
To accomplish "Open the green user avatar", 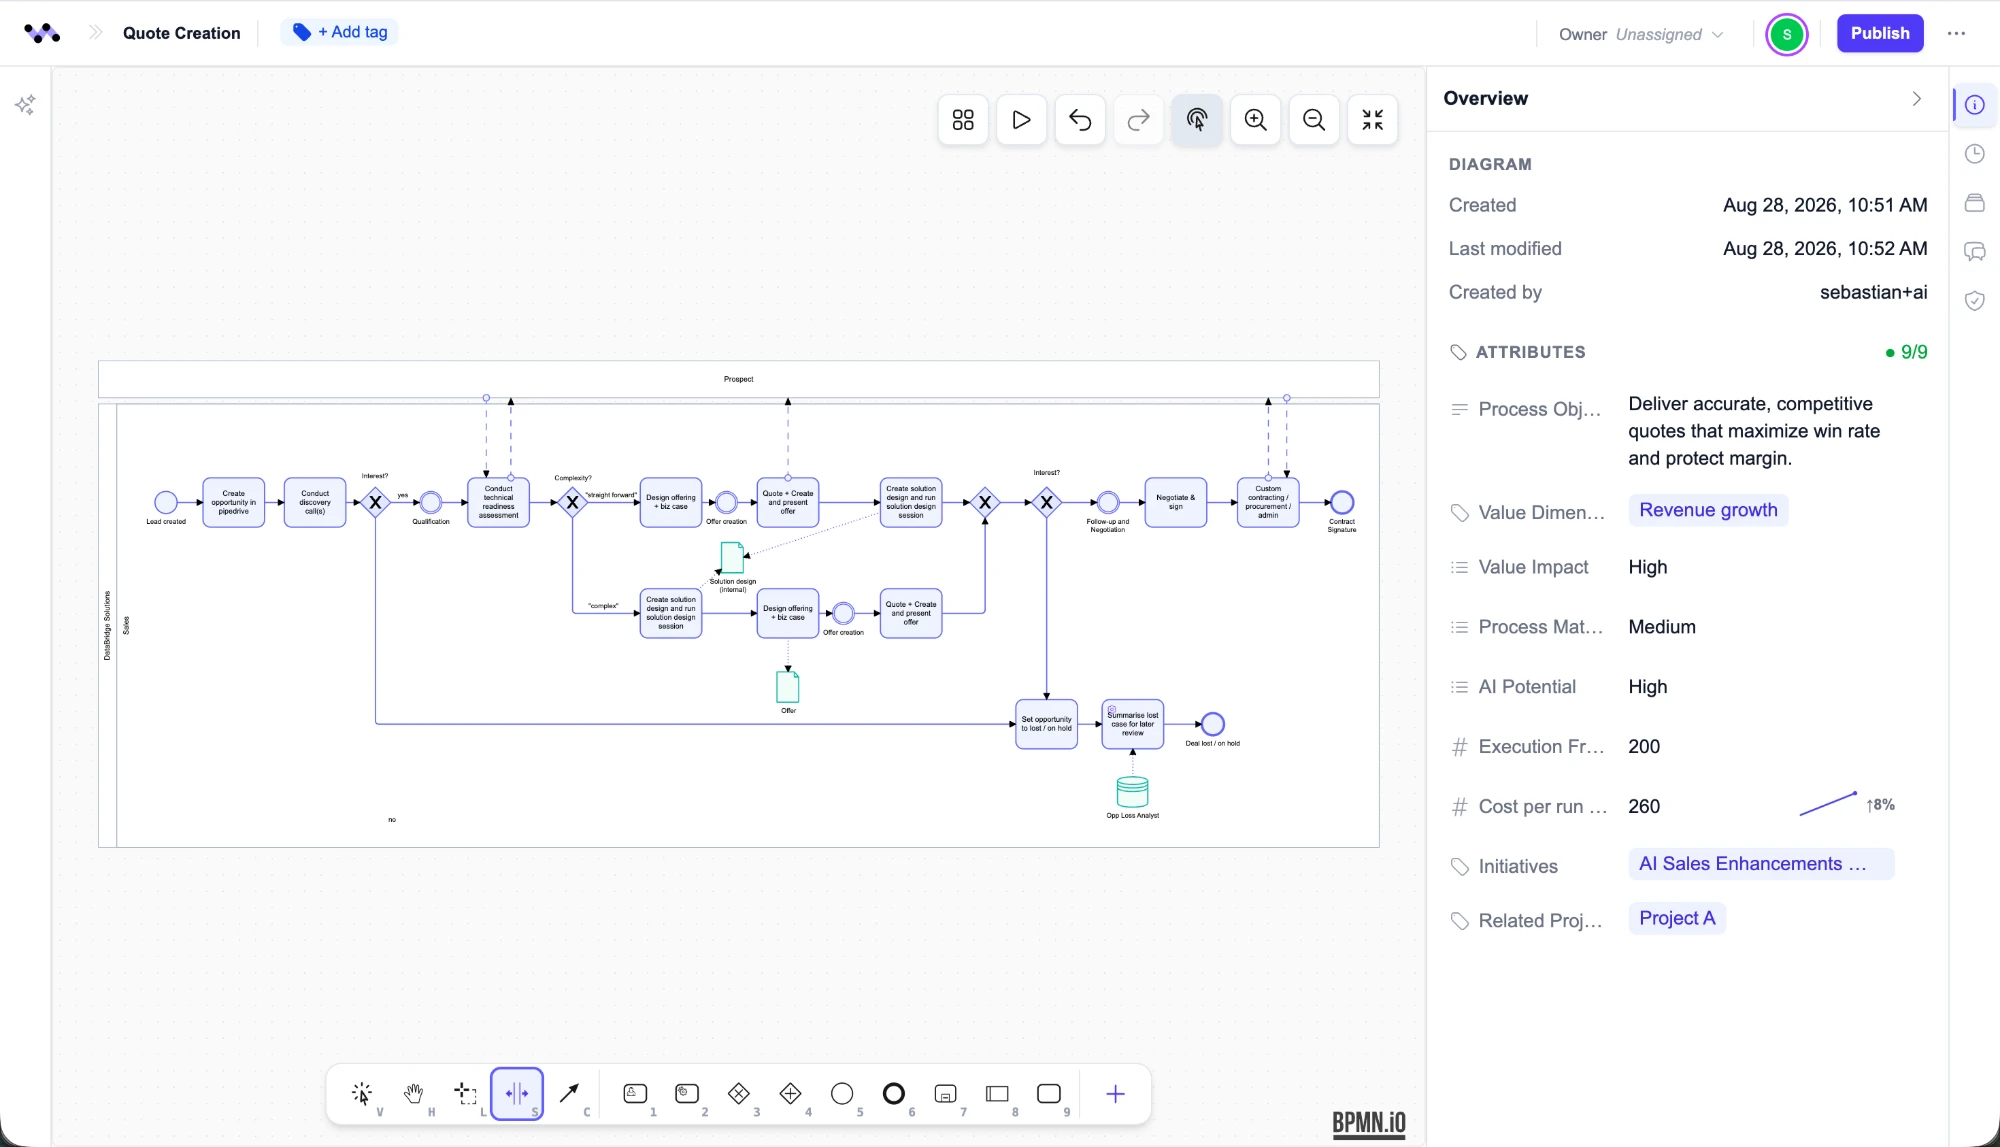I will (x=1786, y=34).
